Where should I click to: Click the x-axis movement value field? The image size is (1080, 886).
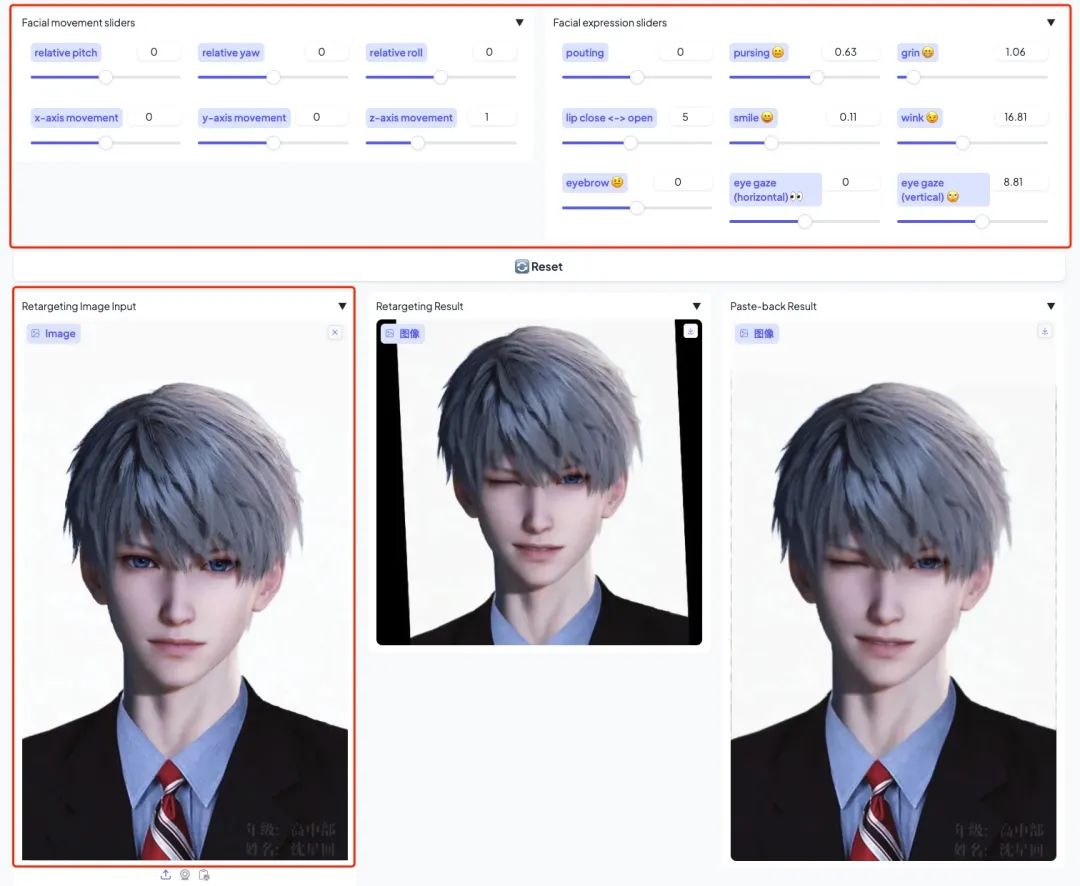point(154,117)
